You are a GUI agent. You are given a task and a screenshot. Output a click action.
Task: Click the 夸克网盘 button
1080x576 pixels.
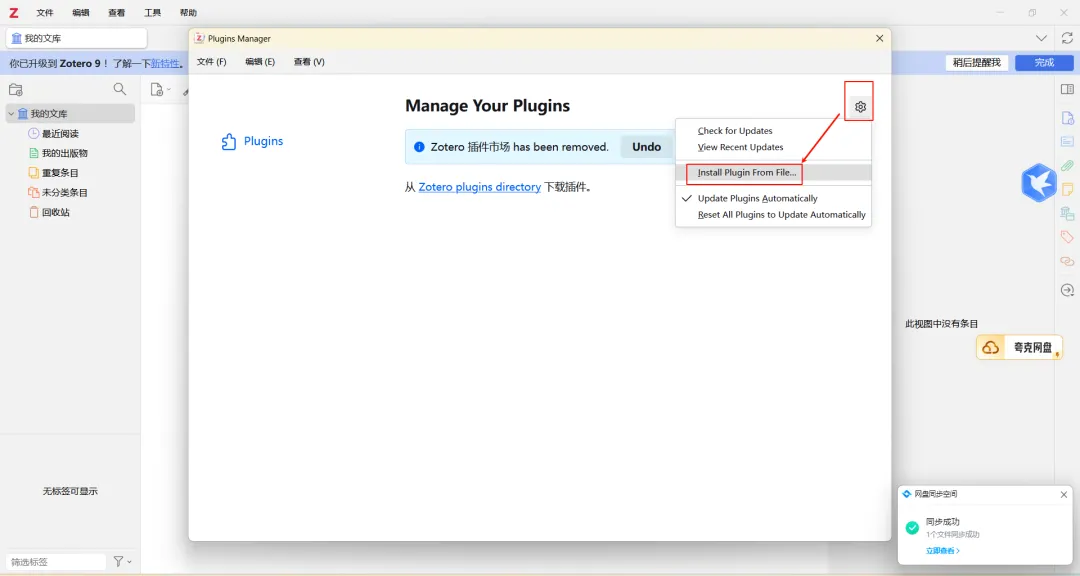click(x=1019, y=347)
